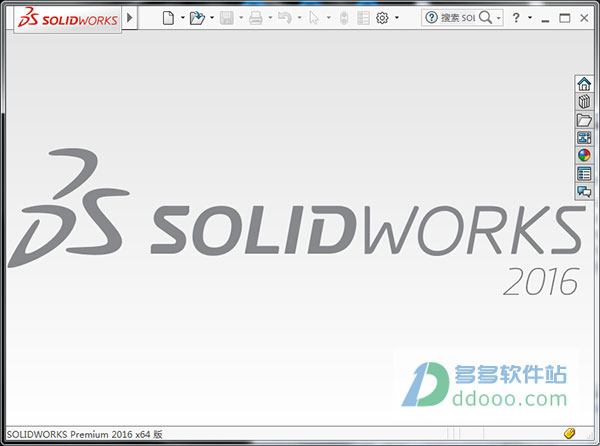600x446 pixels.
Task: Expand the Help dropdown arrow
Action: pos(530,18)
